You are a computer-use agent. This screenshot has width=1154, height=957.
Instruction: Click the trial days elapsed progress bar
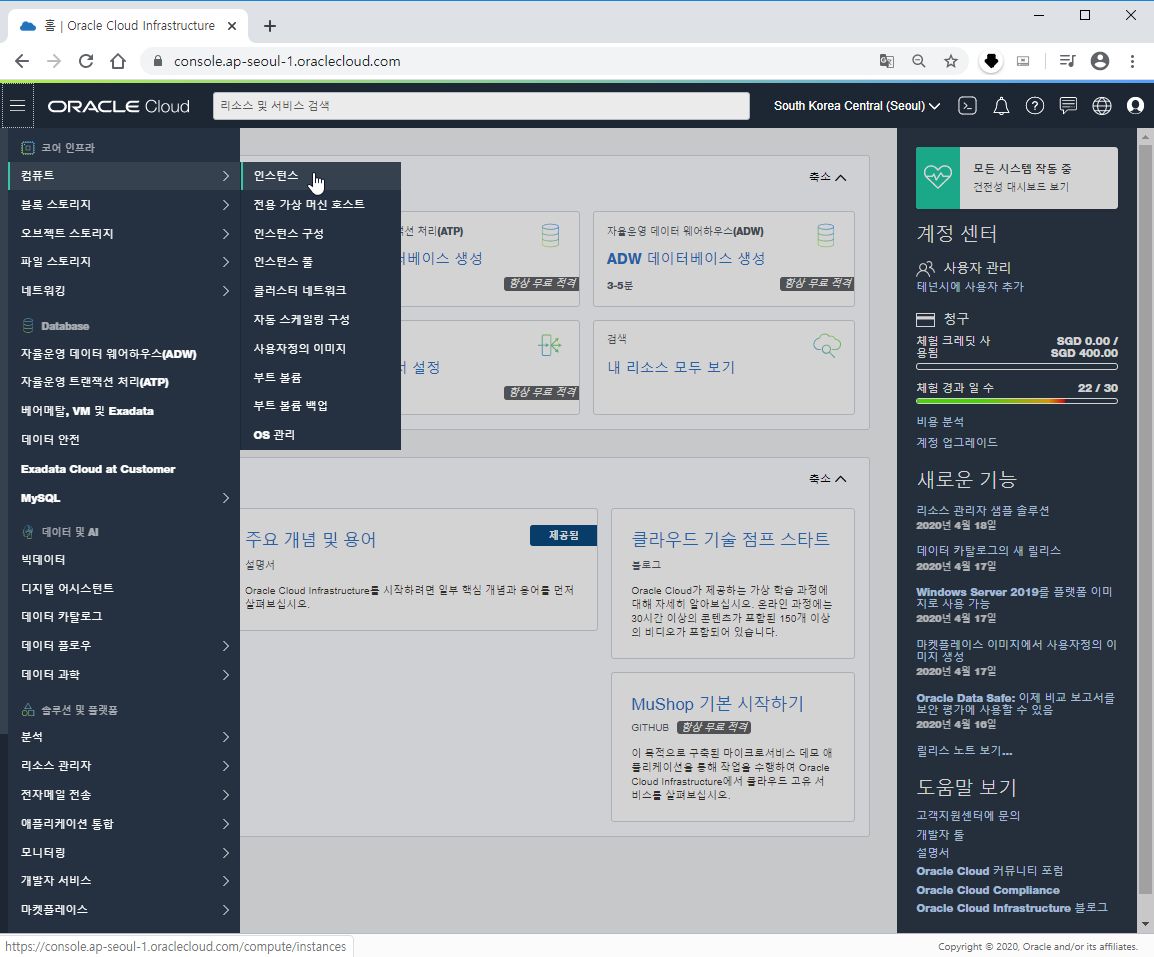(x=1016, y=401)
